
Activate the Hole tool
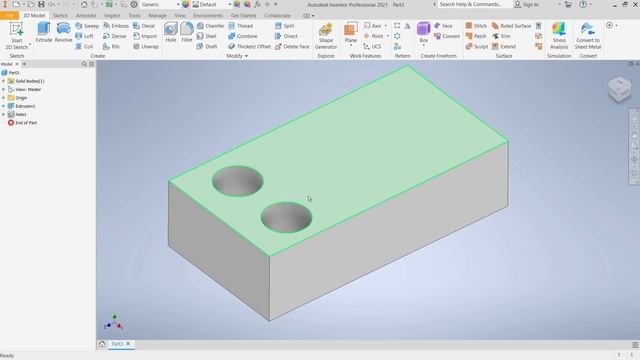point(171,32)
